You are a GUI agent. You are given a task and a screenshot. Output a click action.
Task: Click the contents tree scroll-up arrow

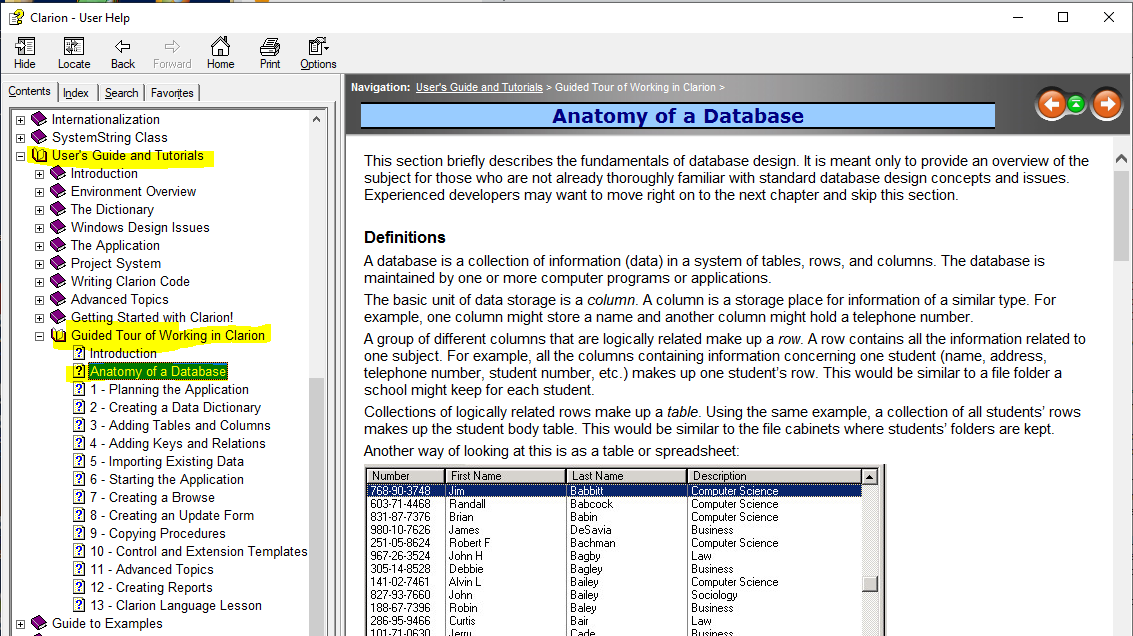pos(316,119)
